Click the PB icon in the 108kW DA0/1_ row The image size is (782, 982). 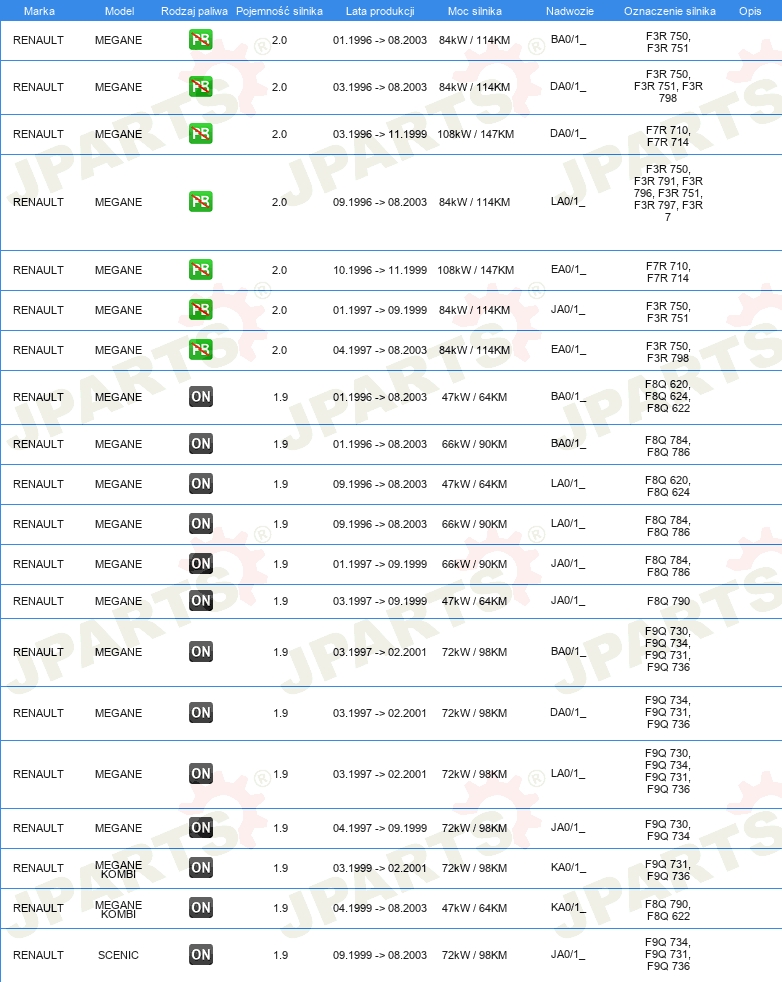(201, 134)
